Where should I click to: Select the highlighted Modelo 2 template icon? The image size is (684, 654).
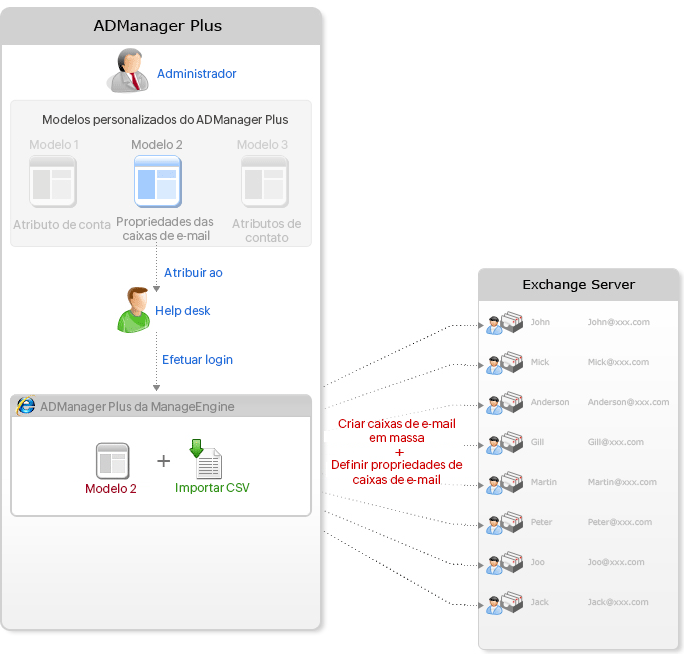158,181
